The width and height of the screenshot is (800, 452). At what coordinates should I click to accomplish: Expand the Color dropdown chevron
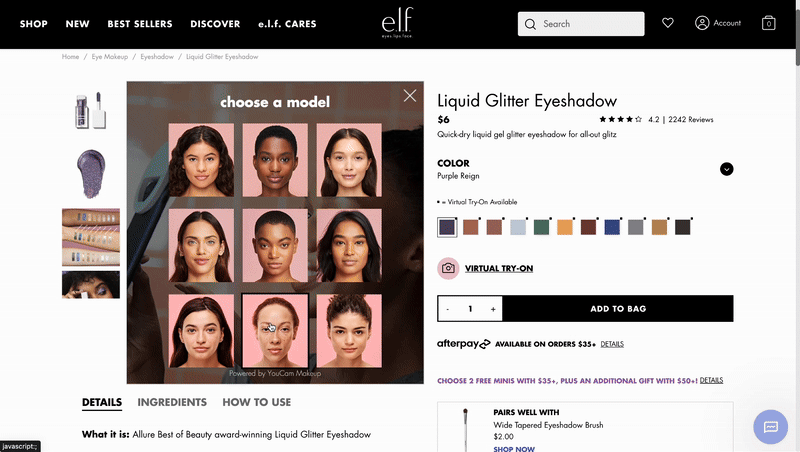tap(727, 169)
